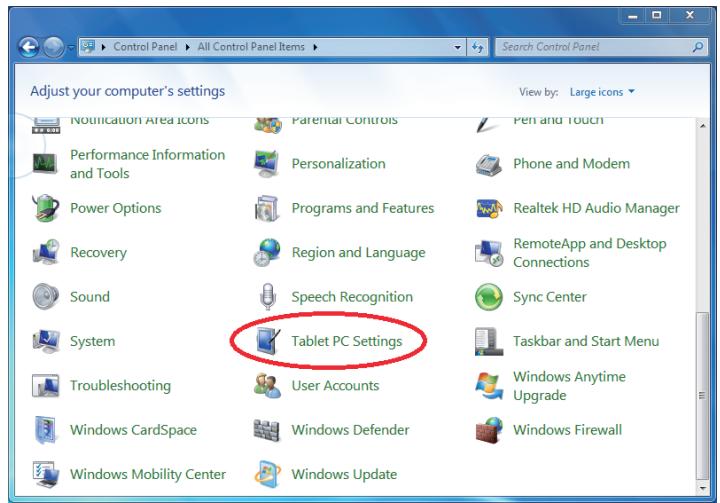Click the Windows CardSpace icon
Screen dimensions: 720x503
45,430
